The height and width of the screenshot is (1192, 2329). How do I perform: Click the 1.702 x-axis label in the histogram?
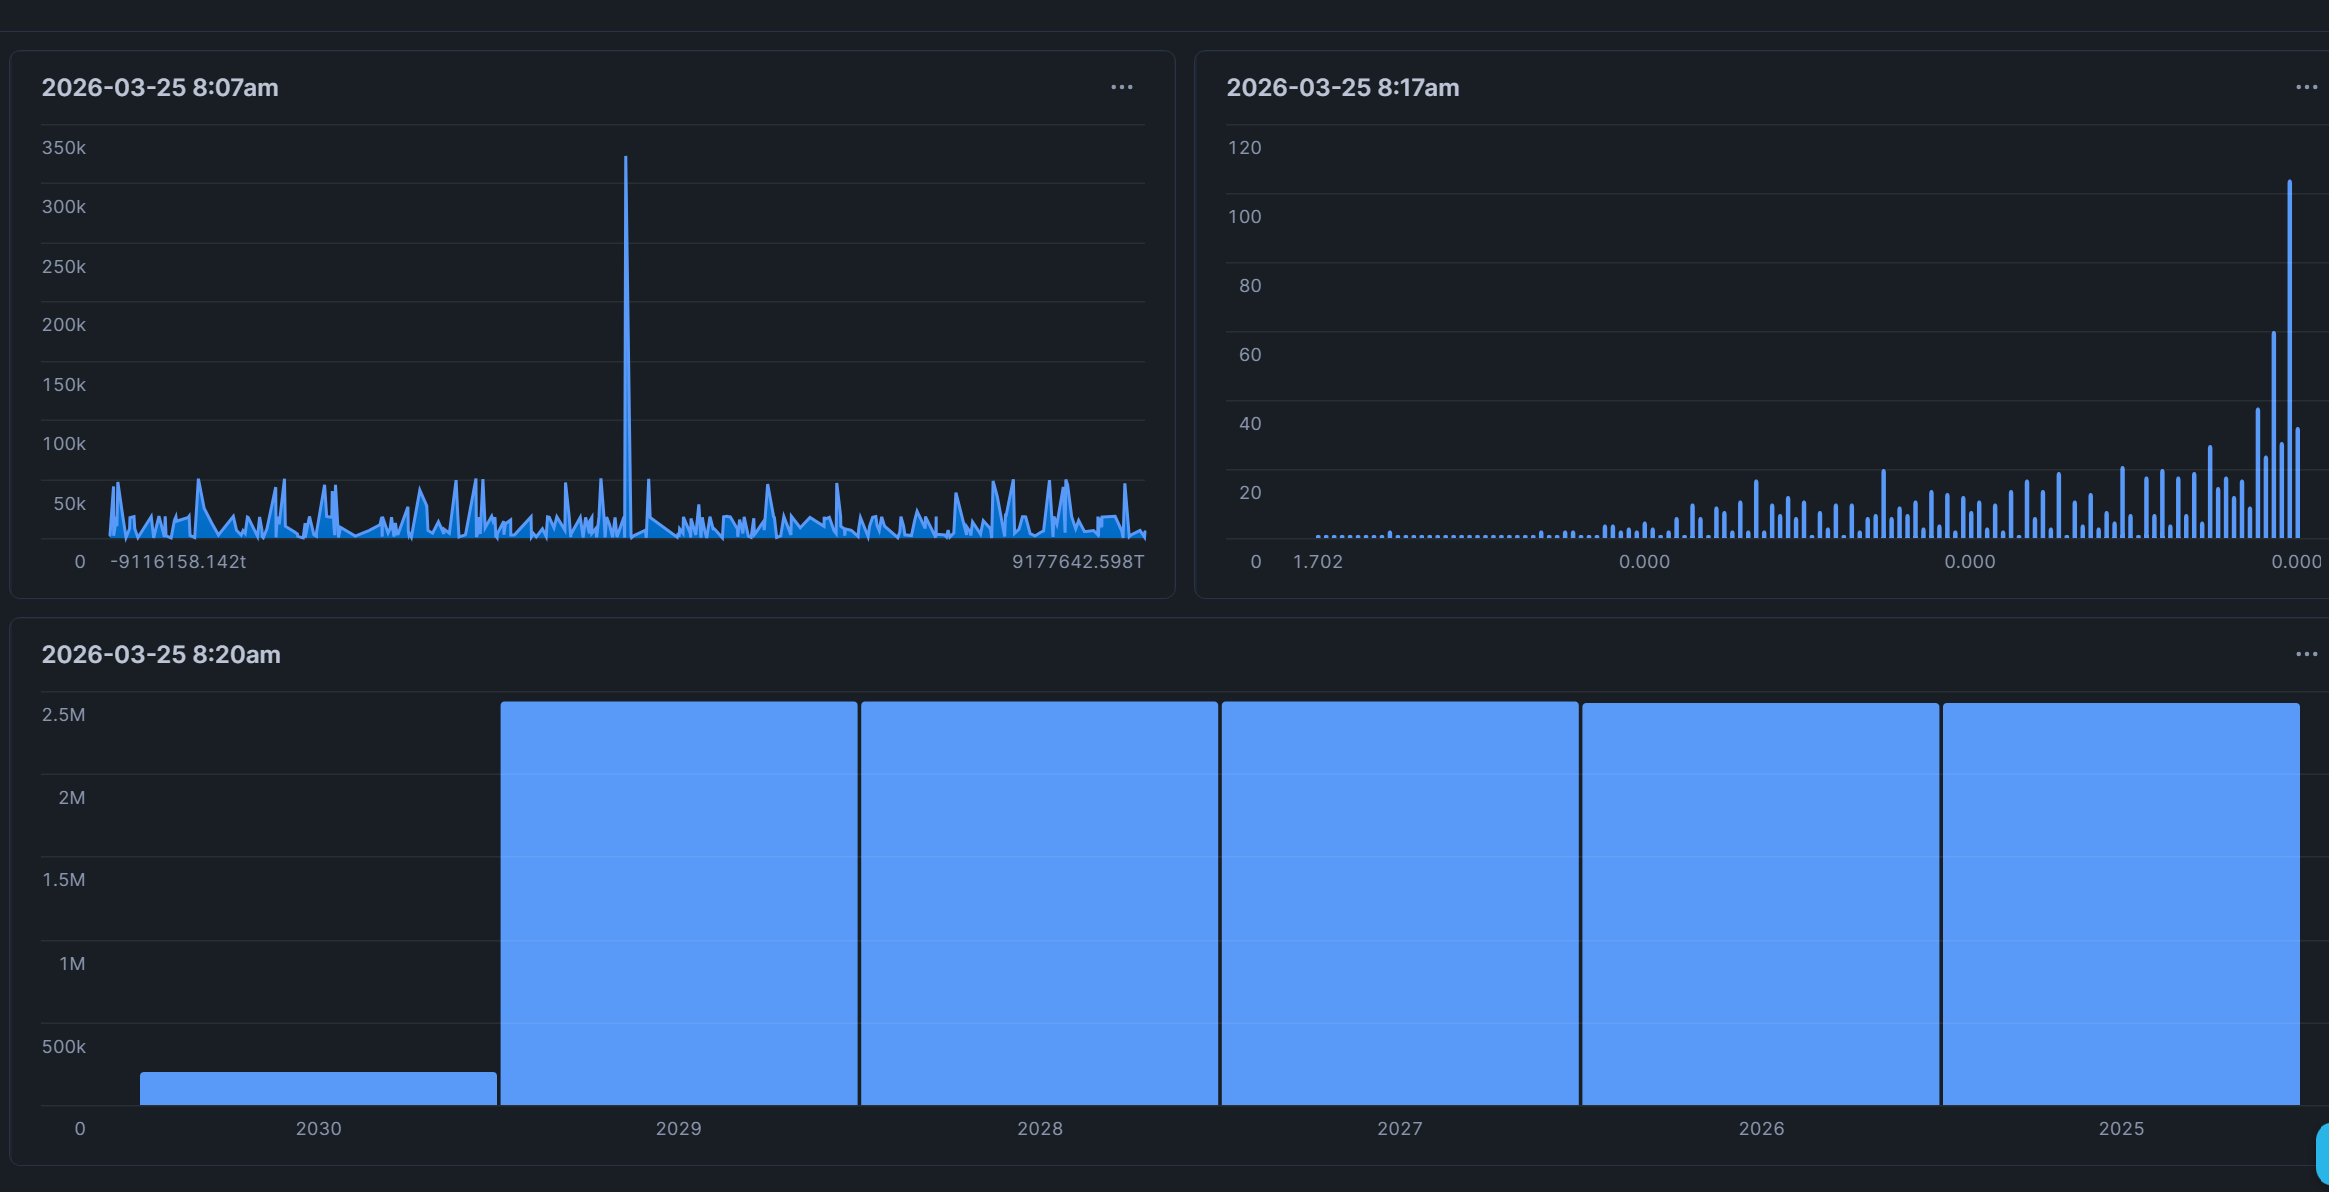coord(1317,562)
